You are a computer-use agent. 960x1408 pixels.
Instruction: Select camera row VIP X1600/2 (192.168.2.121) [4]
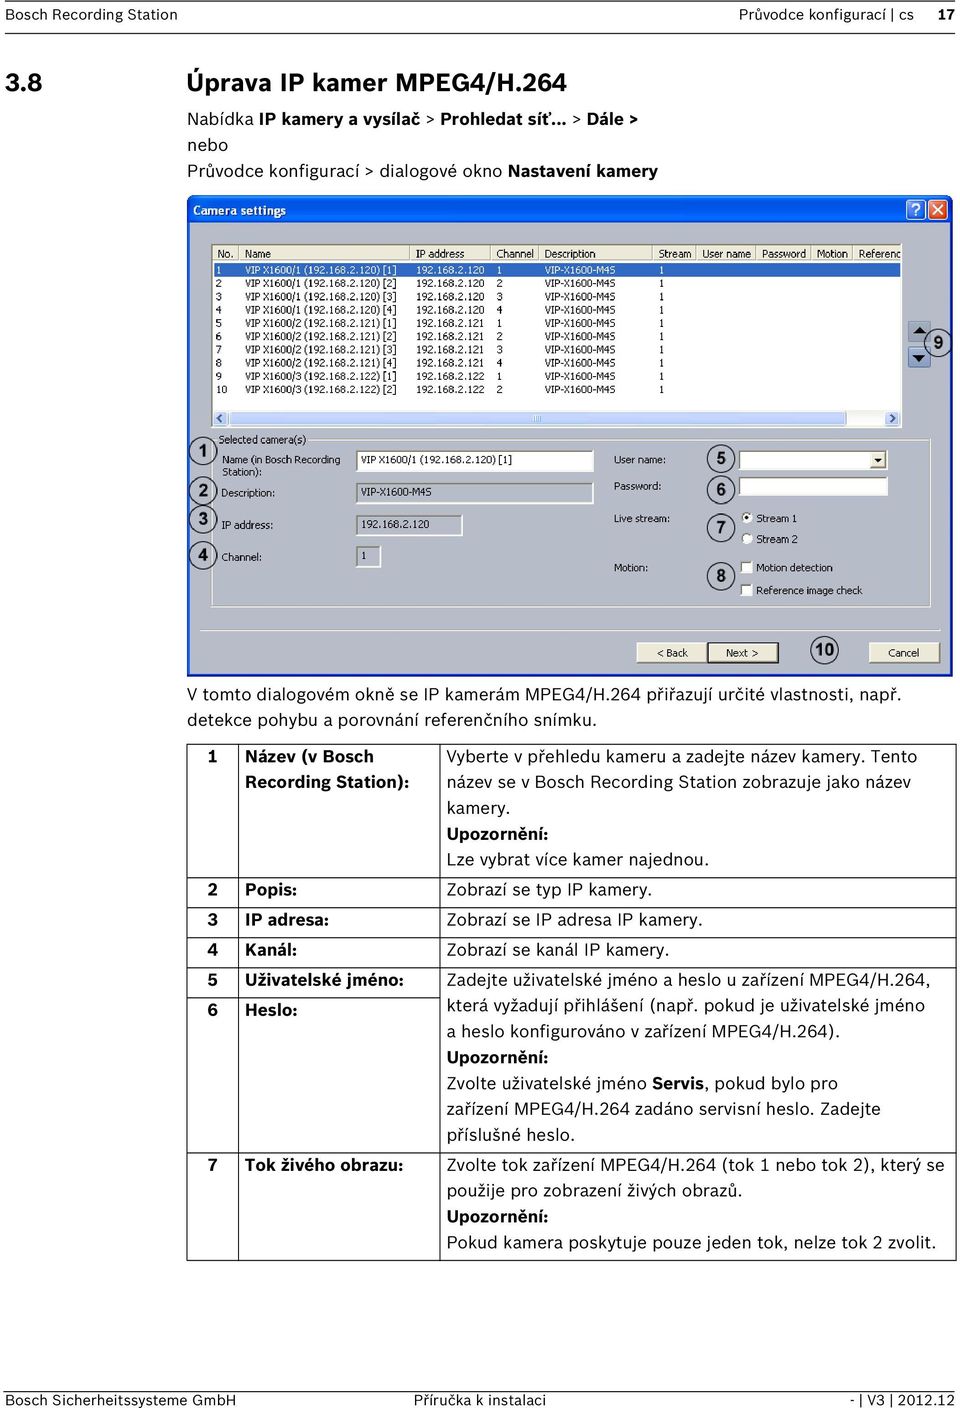coord(557,363)
